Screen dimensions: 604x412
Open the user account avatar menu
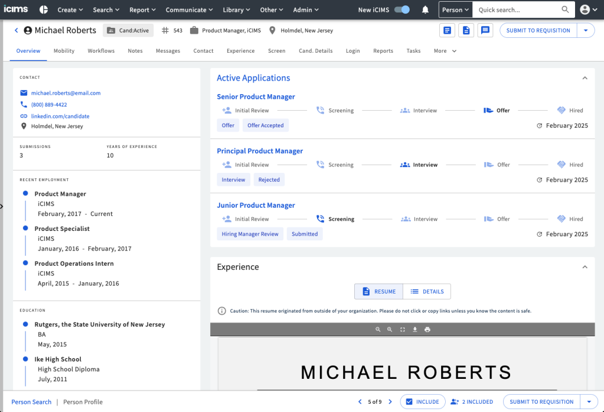585,10
